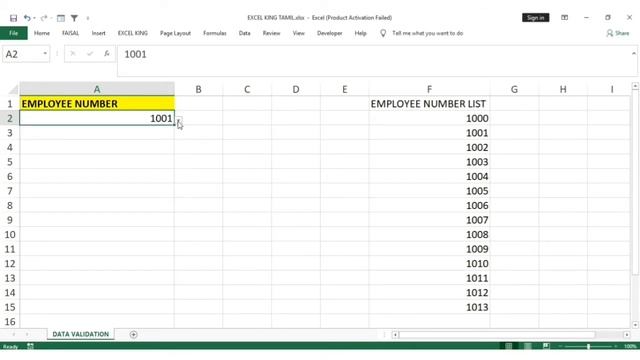
Task: Click the Select All corner triangle
Action: 13,89
